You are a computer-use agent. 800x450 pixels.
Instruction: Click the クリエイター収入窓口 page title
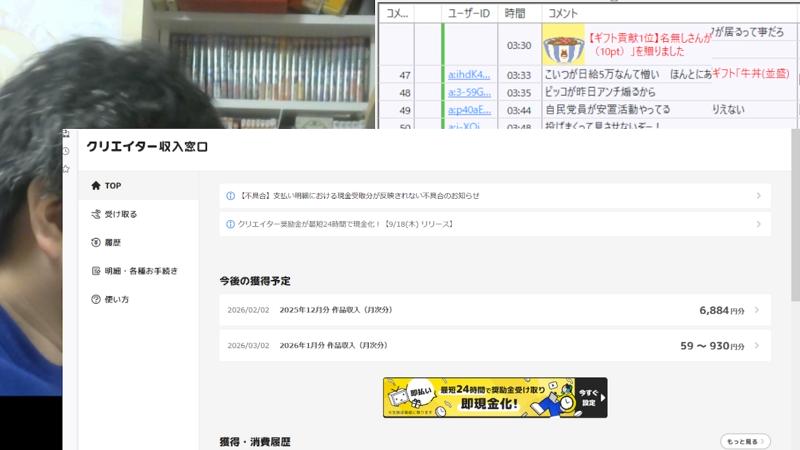[x=147, y=146]
